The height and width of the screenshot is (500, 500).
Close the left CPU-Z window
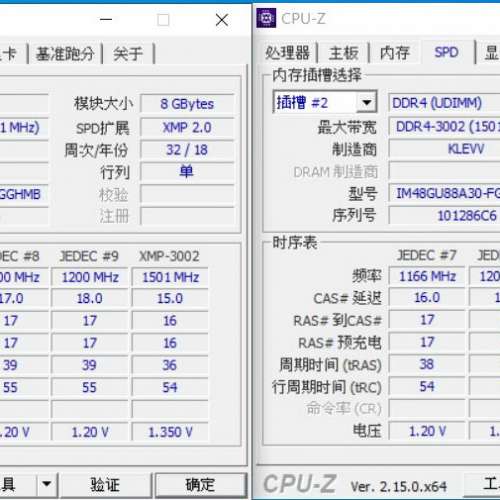click(x=222, y=20)
